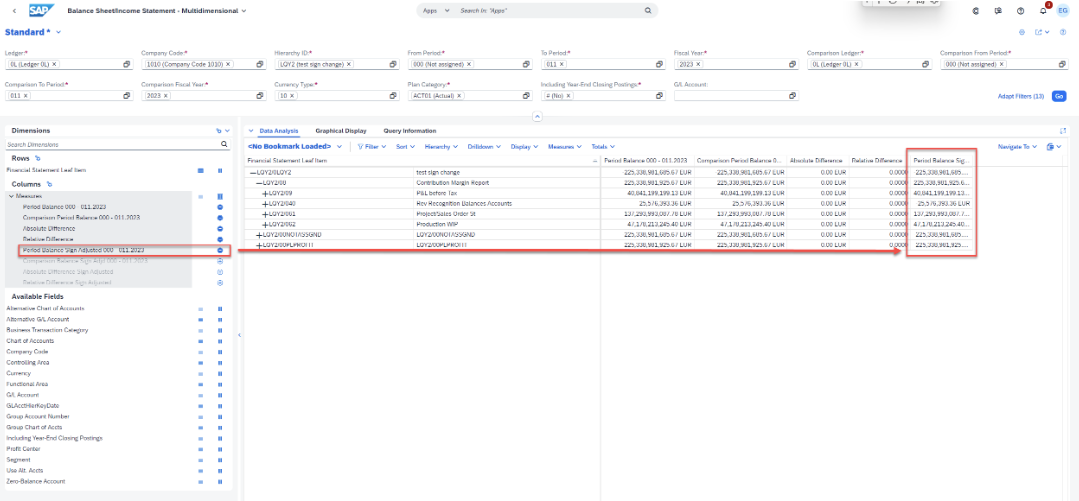The image size is (1079, 501).
Task: Open value help for Ledger field
Action: pos(126,64)
